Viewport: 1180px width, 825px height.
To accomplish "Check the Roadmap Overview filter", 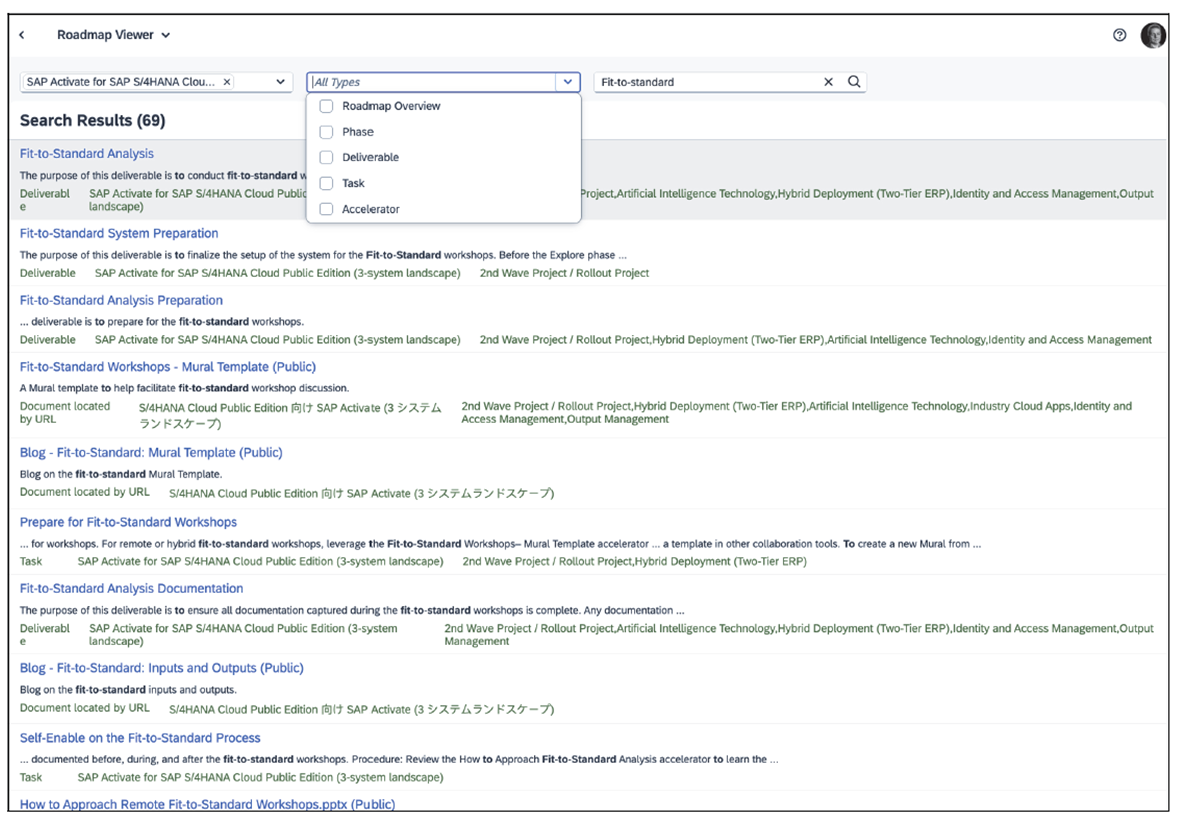I will pos(326,106).
